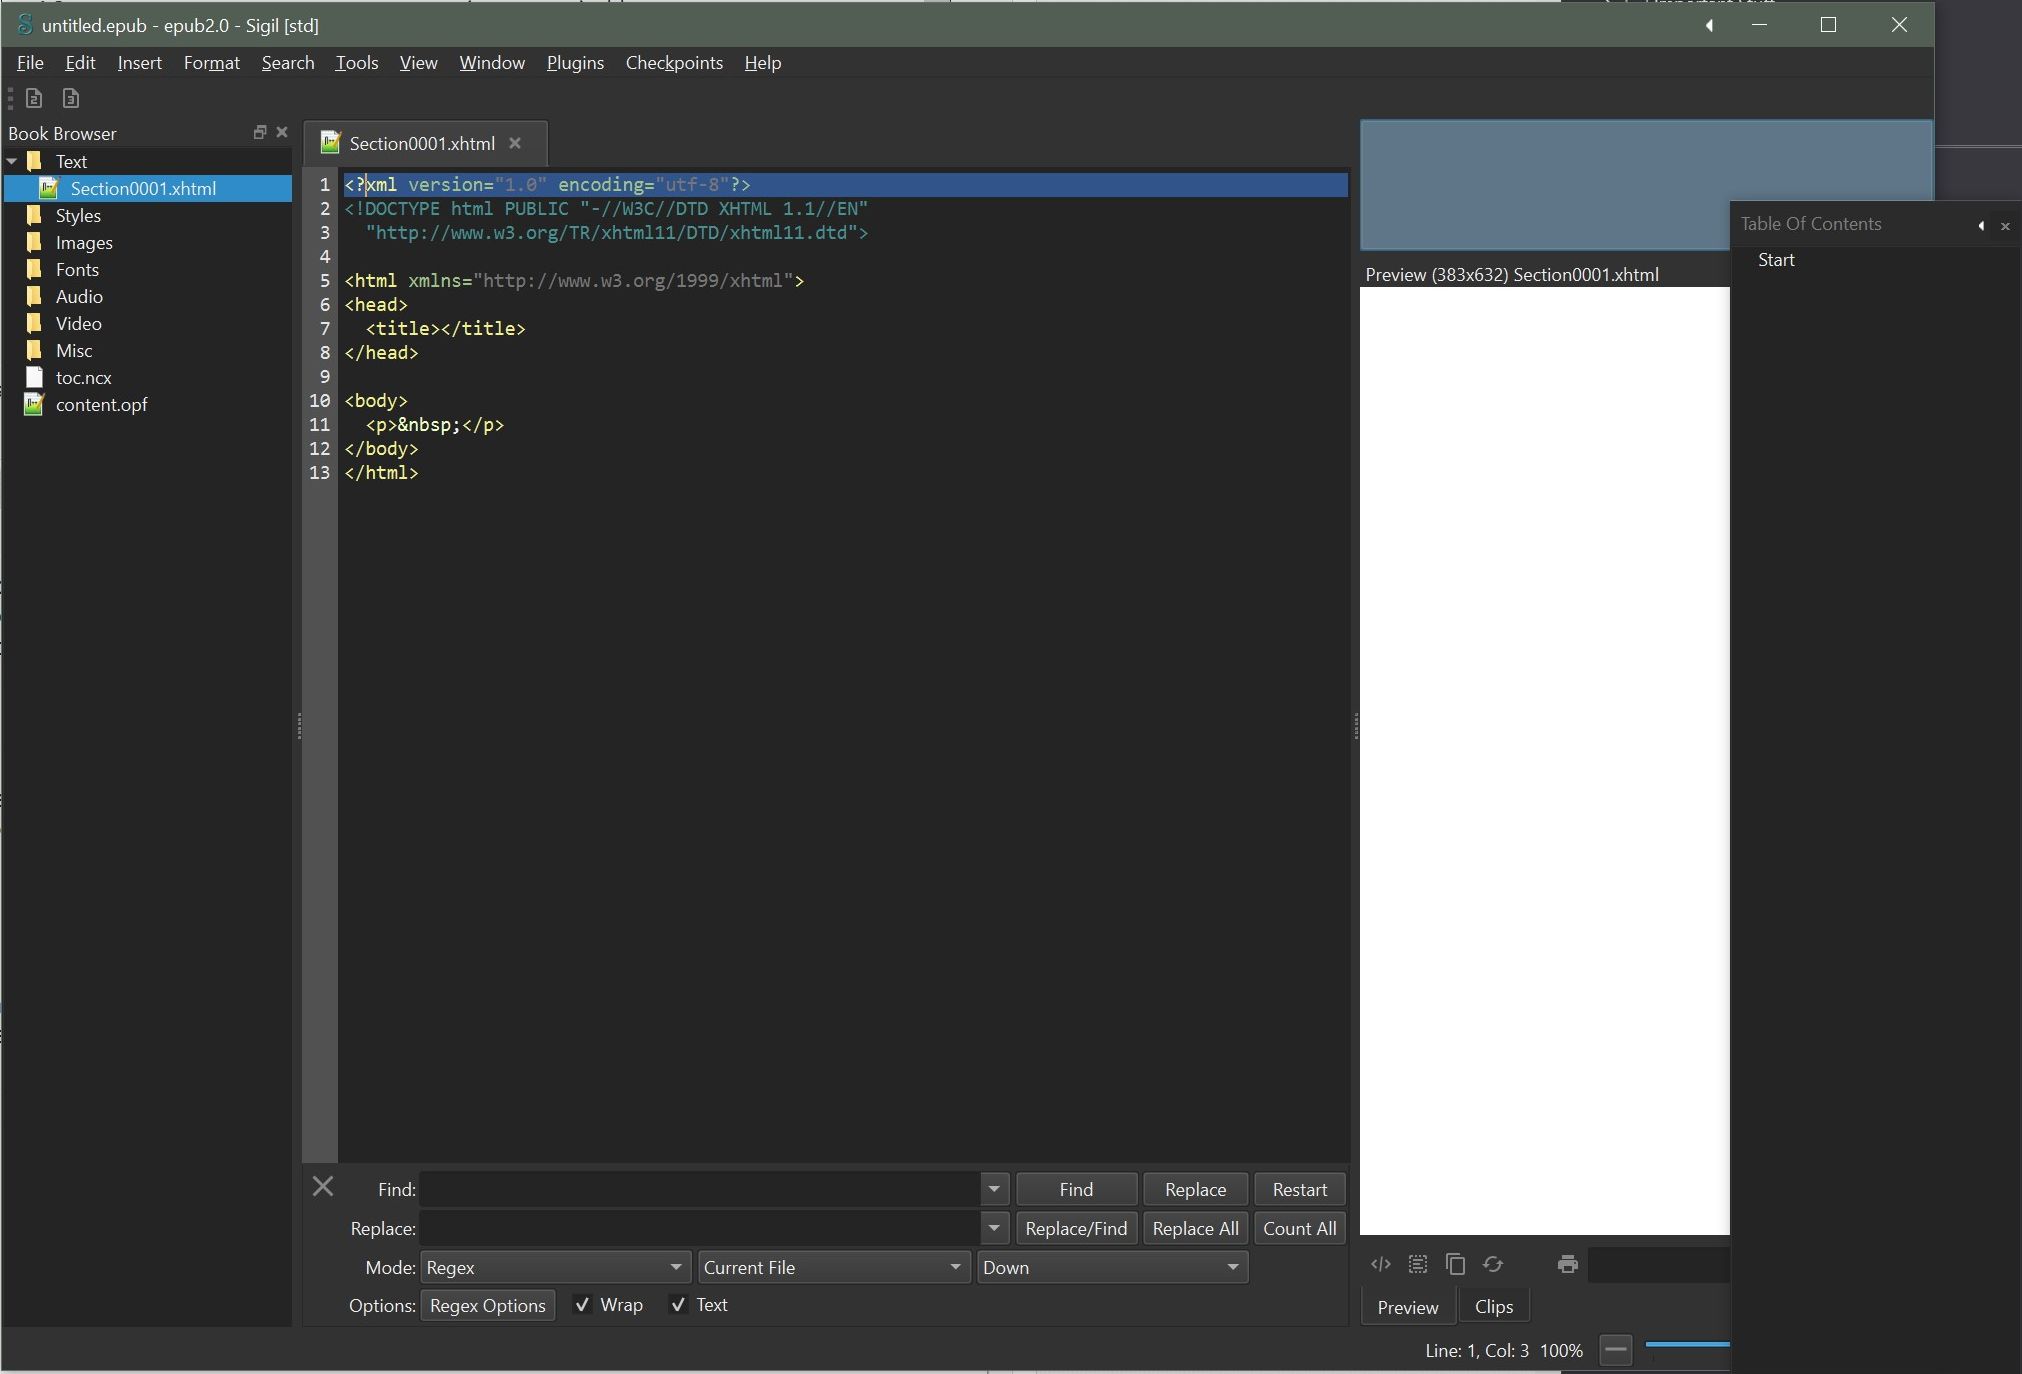Click the Regex Options button
Image resolution: width=2022 pixels, height=1374 pixels.
point(487,1305)
